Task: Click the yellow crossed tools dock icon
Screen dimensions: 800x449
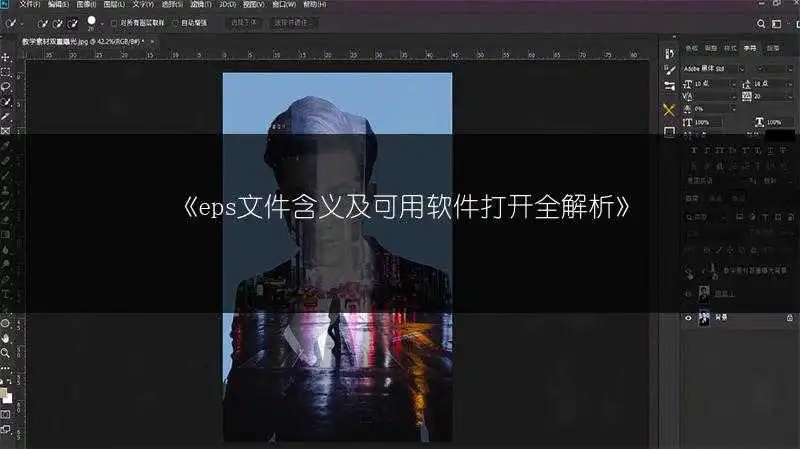Action: pos(669,110)
